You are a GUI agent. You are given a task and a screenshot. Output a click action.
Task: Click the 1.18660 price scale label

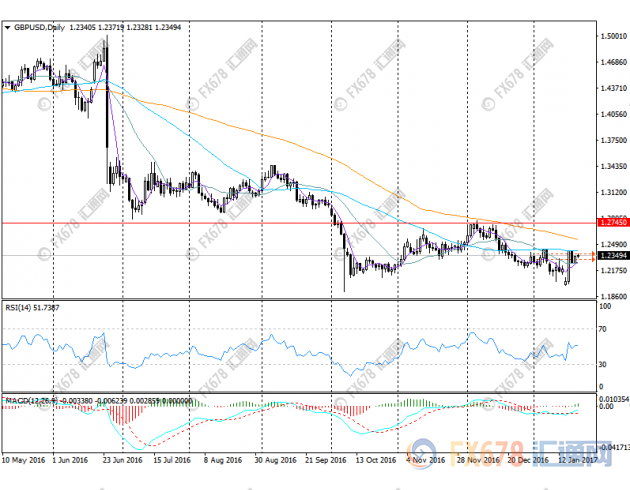coord(610,296)
